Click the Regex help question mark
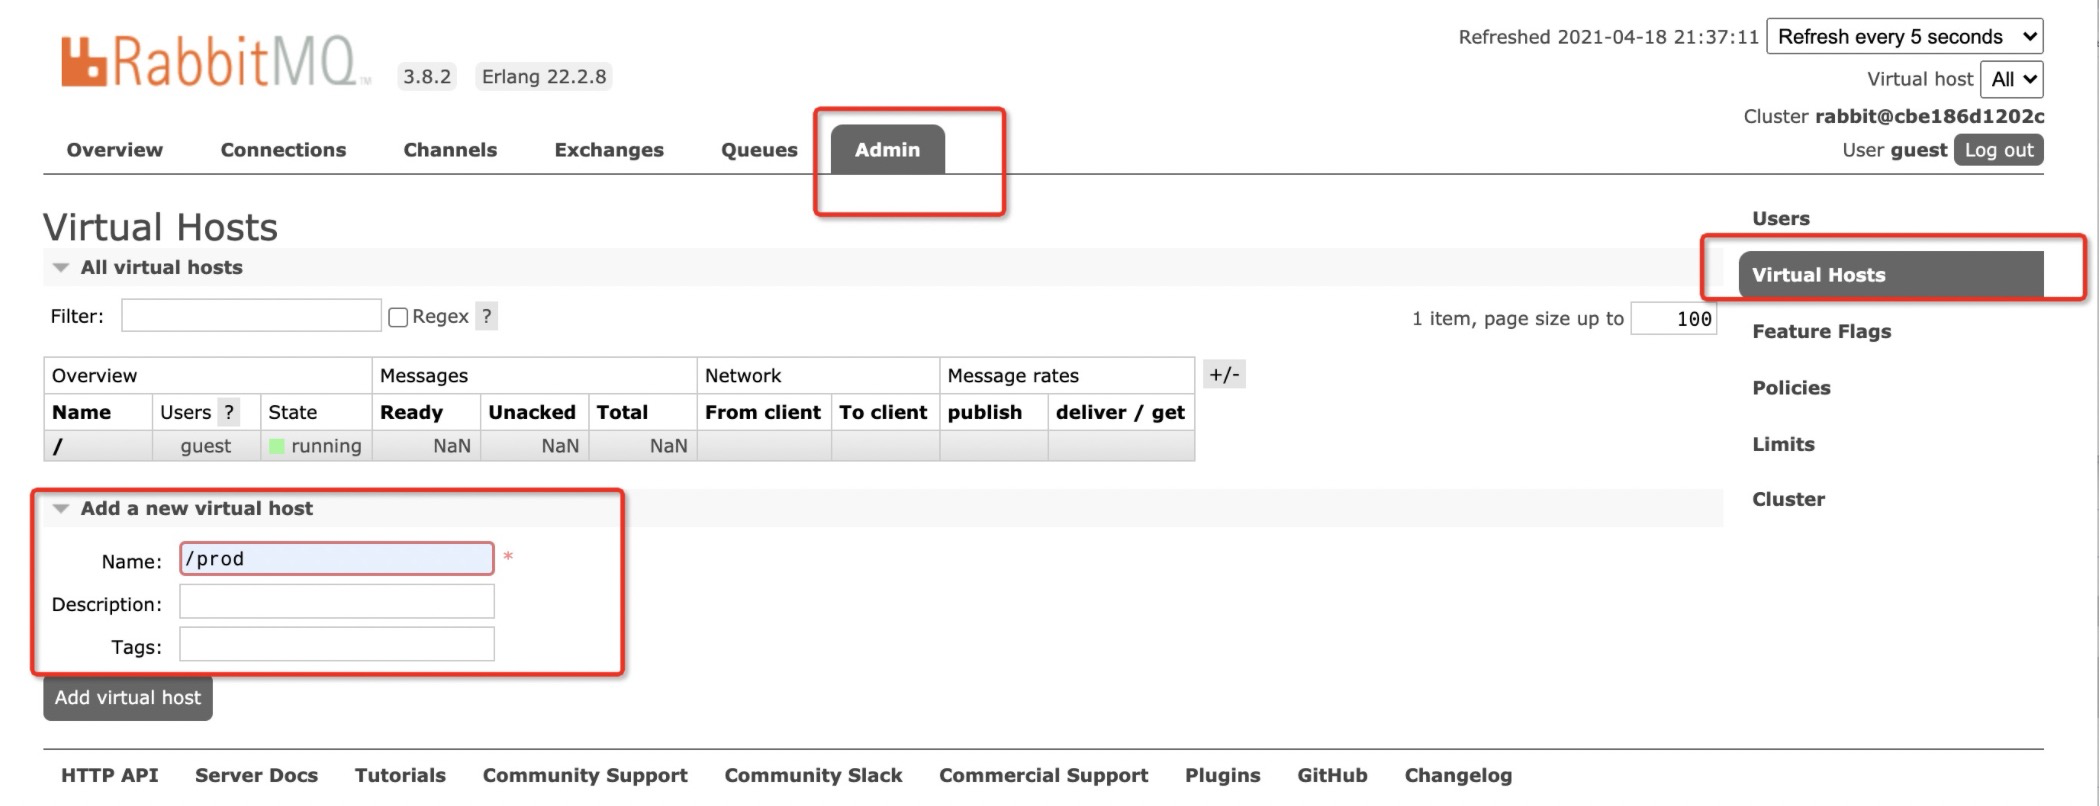Image resolution: width=2100 pixels, height=806 pixels. click(486, 316)
